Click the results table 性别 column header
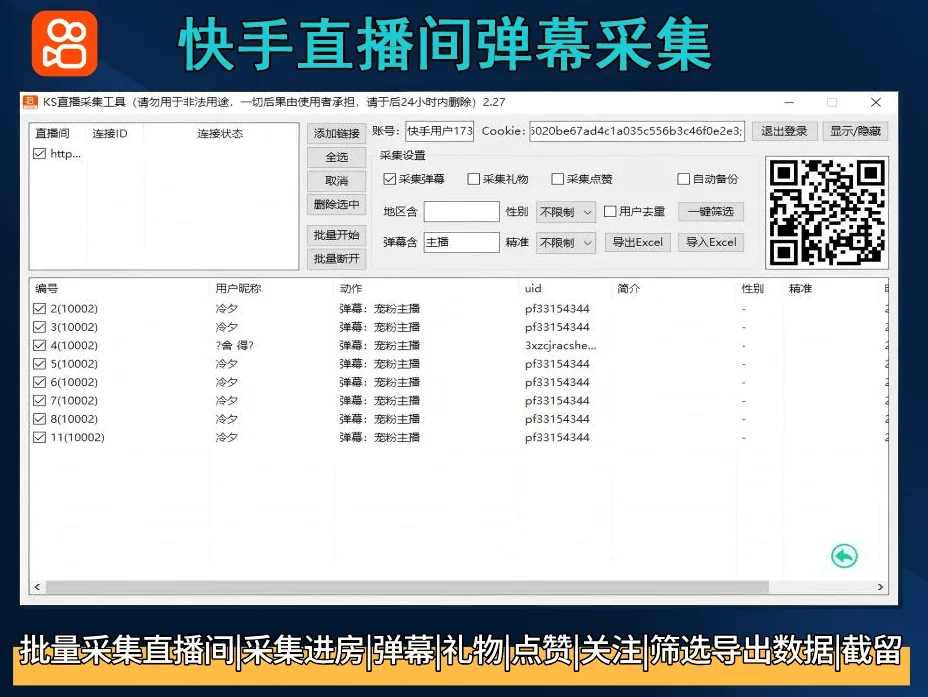 pyautogui.click(x=753, y=289)
